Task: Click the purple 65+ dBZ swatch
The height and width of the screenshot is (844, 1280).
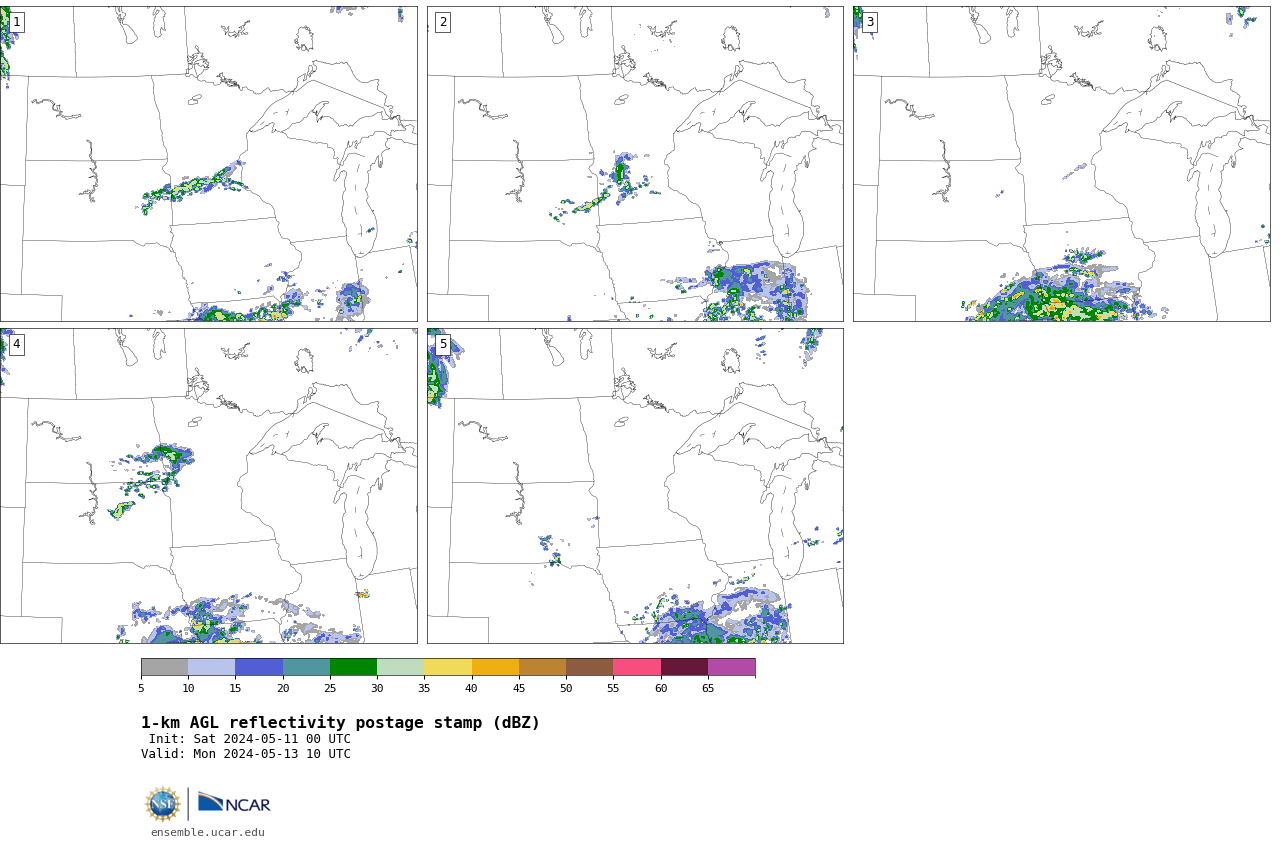Action: coord(731,667)
